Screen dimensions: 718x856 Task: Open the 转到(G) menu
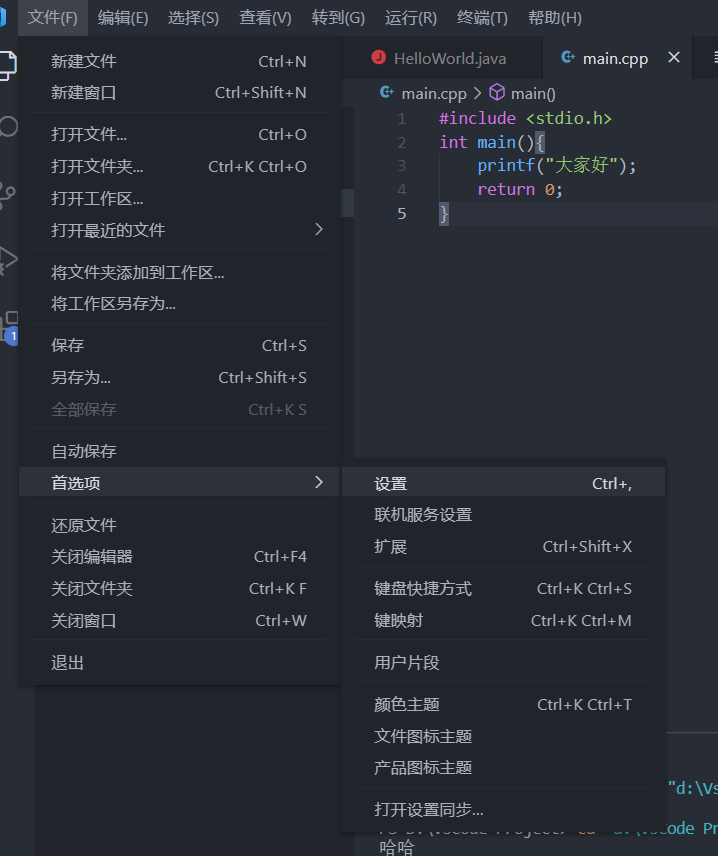coord(338,17)
